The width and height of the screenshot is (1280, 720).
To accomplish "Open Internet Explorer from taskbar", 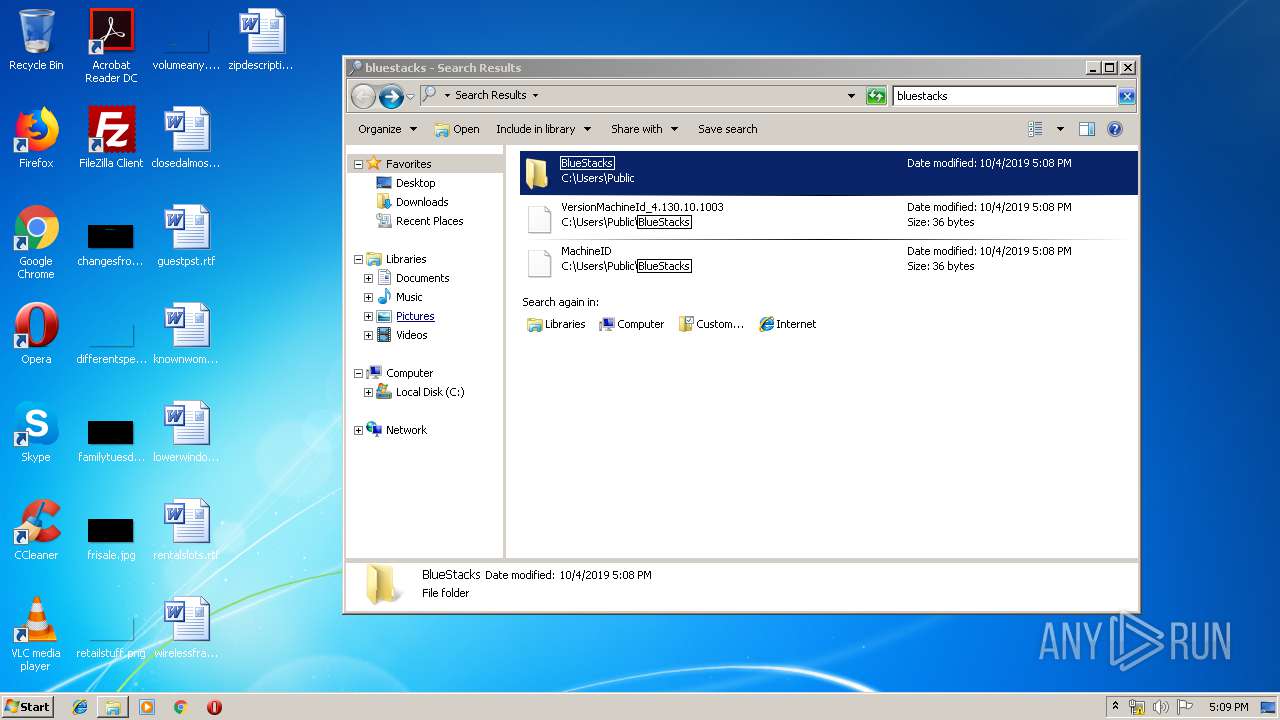I will pos(80,707).
